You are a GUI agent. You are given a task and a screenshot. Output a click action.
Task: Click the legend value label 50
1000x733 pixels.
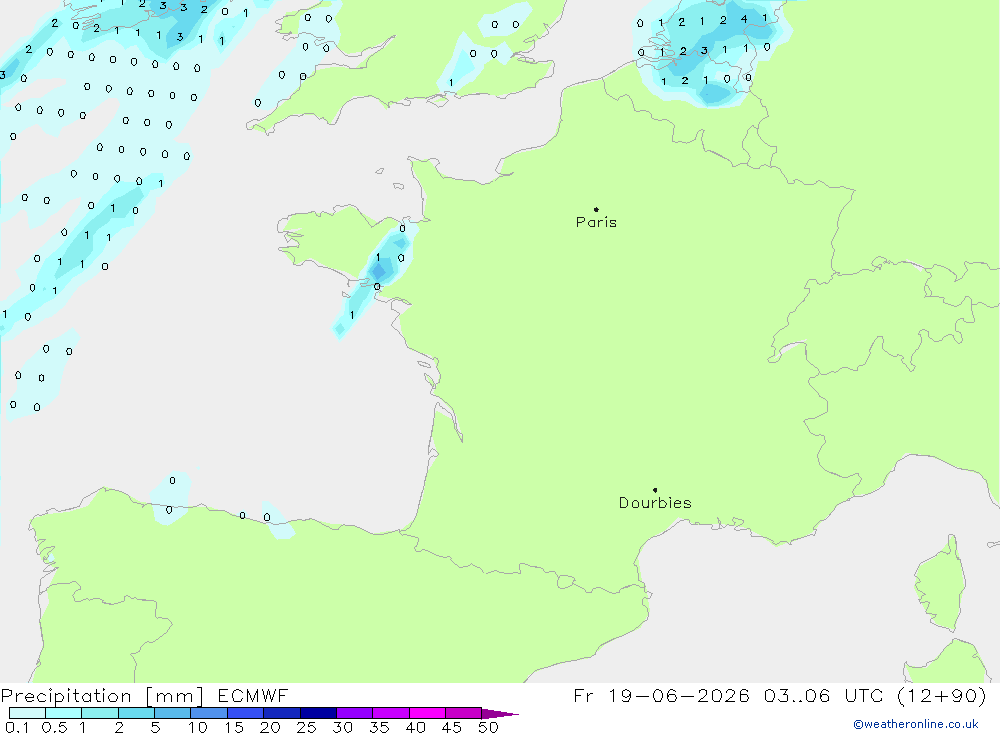tap(488, 727)
